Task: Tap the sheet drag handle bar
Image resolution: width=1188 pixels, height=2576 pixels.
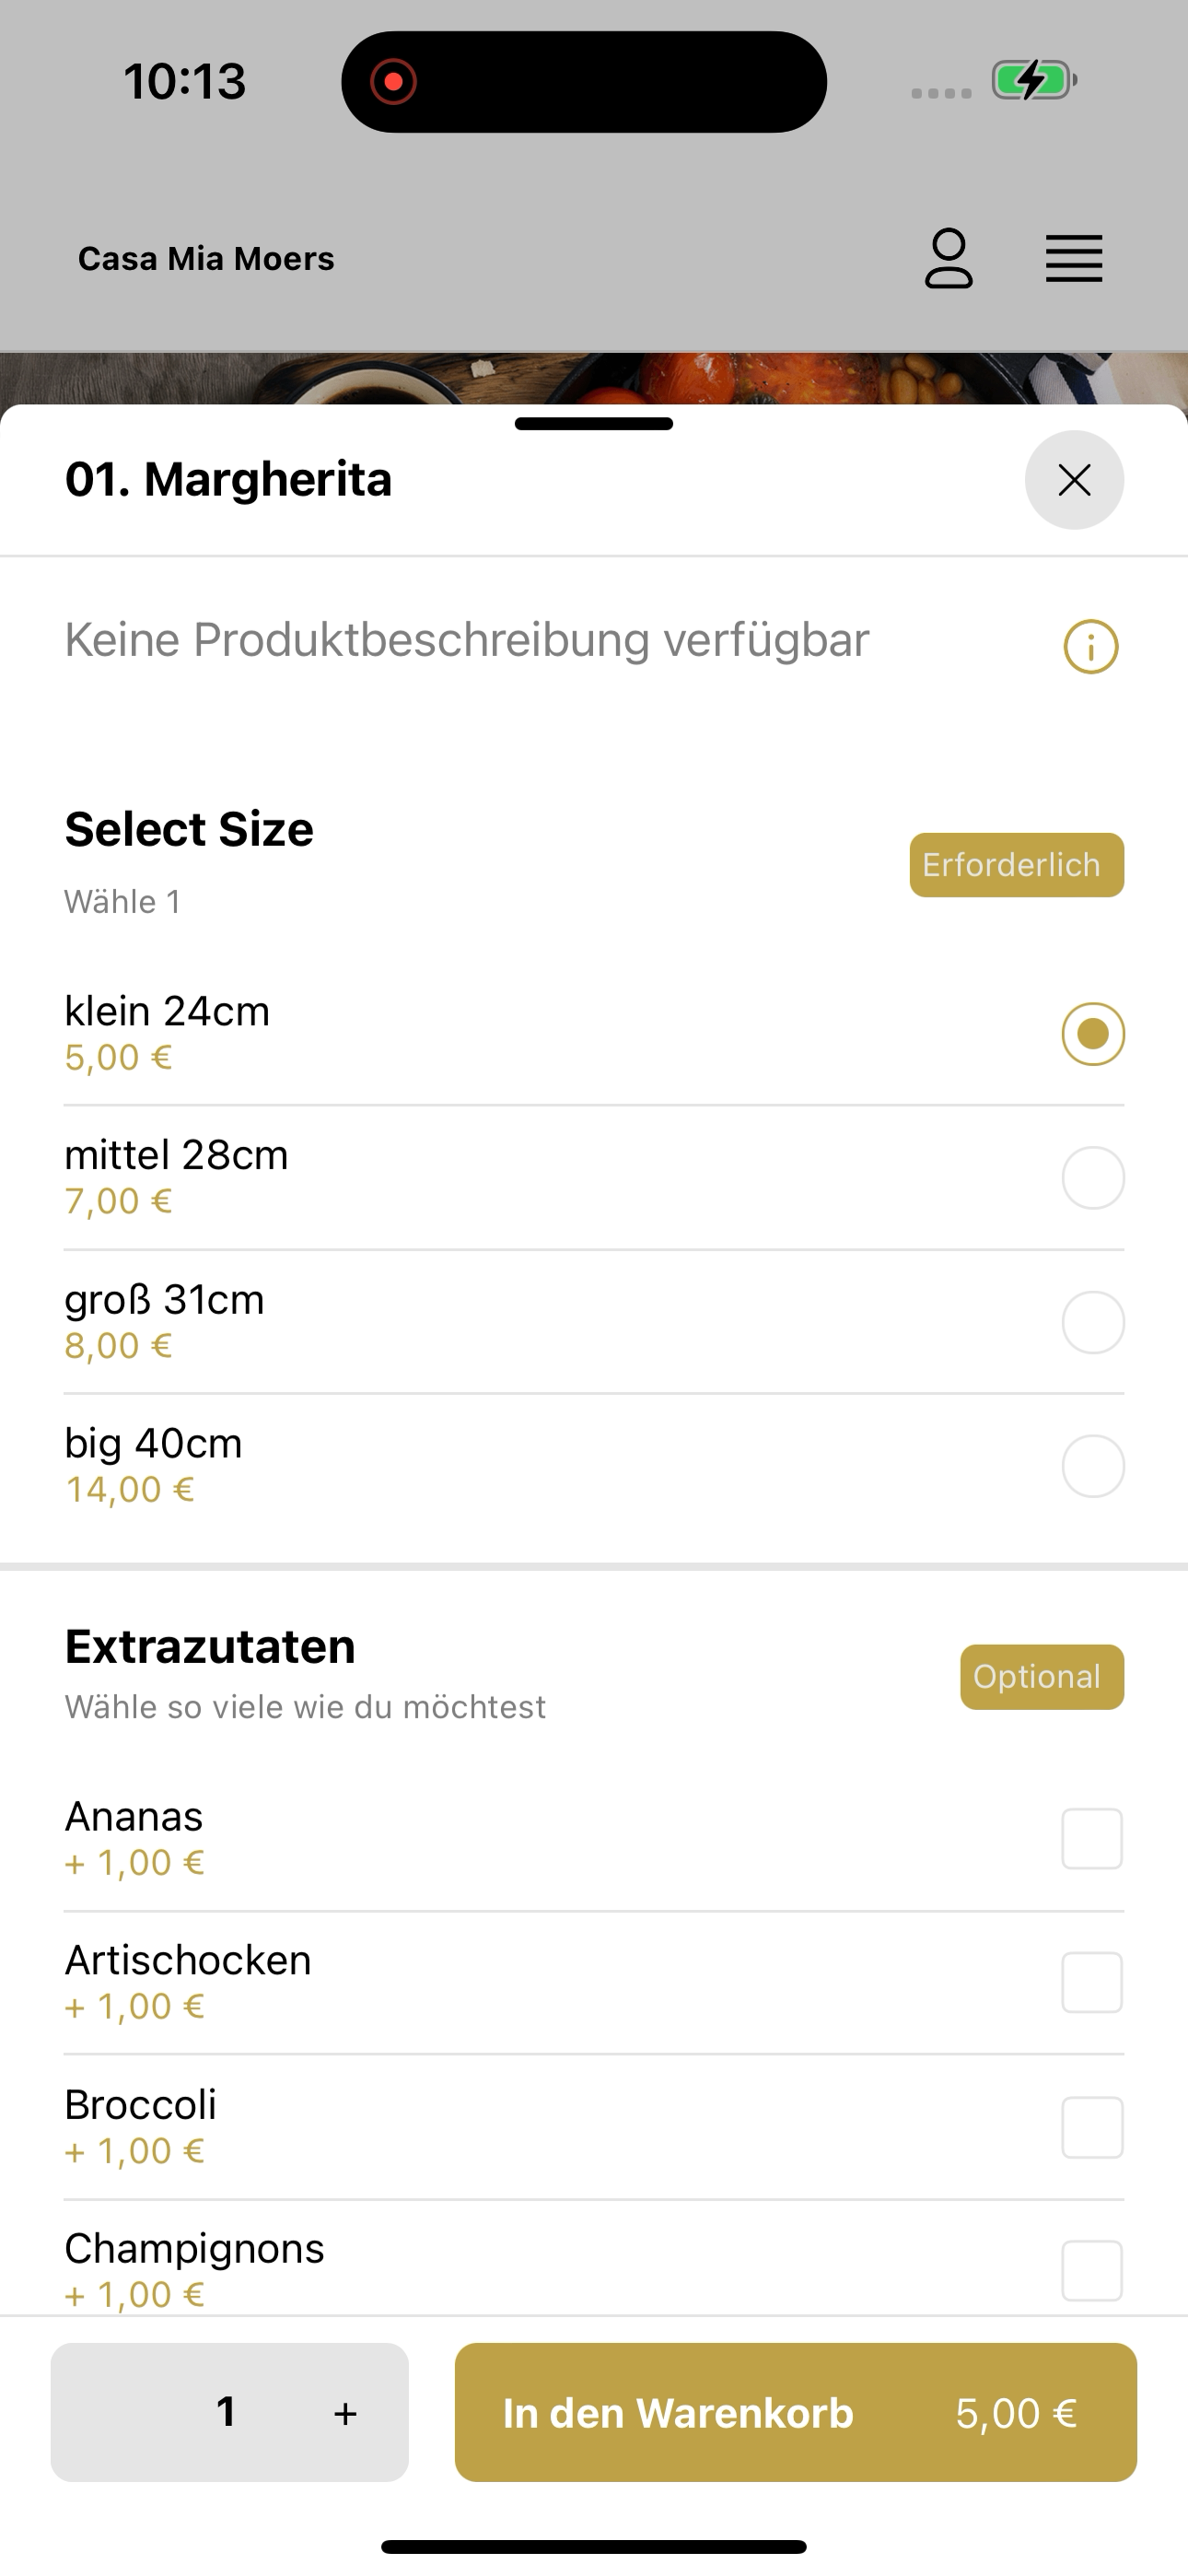Action: [594, 424]
